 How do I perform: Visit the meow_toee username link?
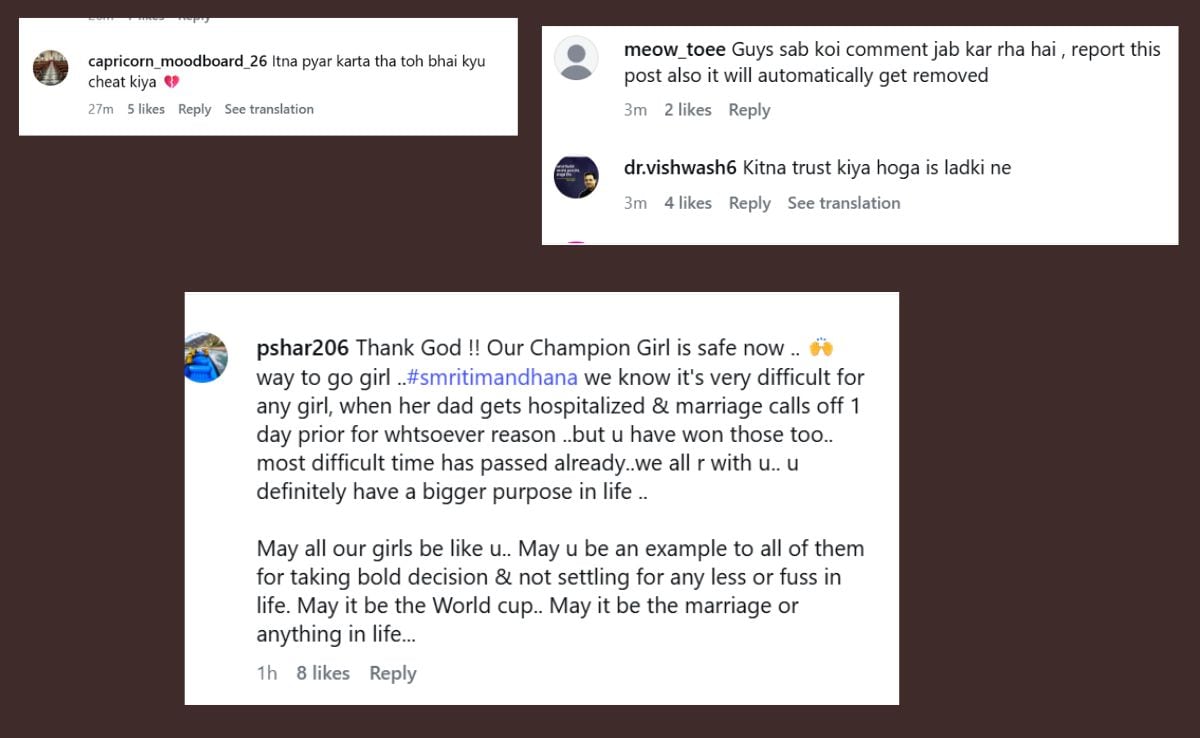click(x=675, y=49)
